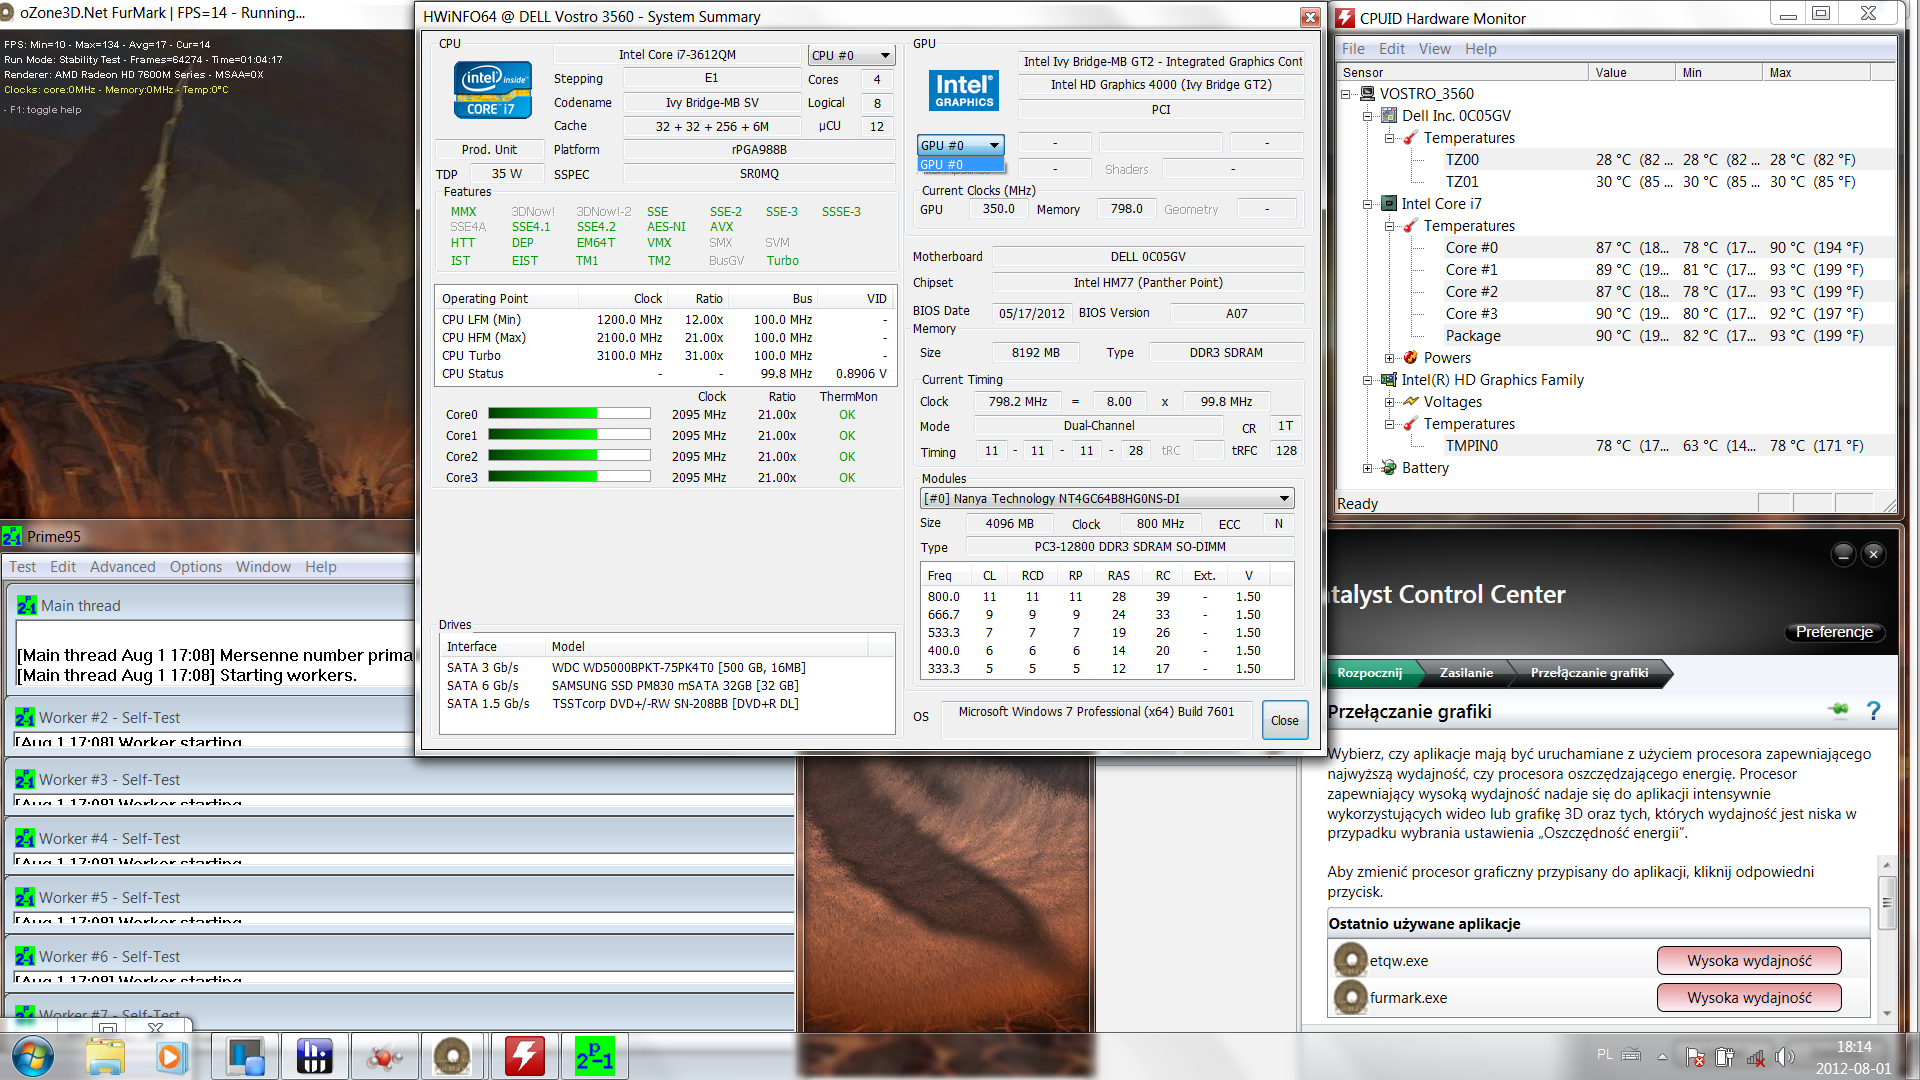This screenshot has width=1920, height=1080.
Task: Click the computer-with-blue-window taskbar icon
Action: (245, 1056)
